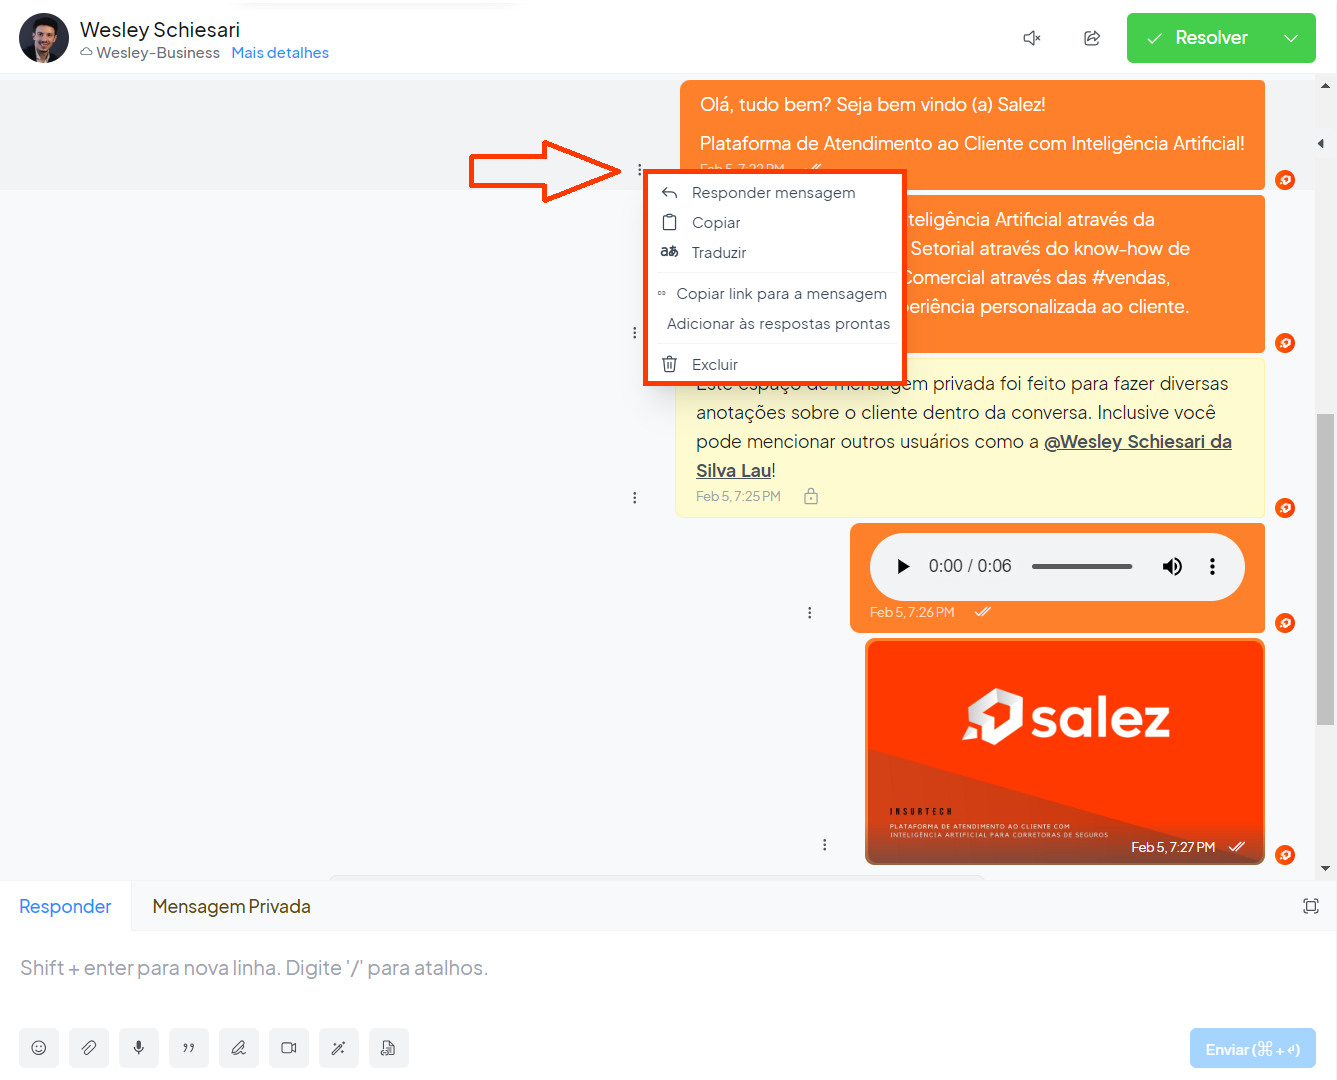Open the Resolver dropdown arrow
This screenshot has width=1337, height=1080.
1291,38
